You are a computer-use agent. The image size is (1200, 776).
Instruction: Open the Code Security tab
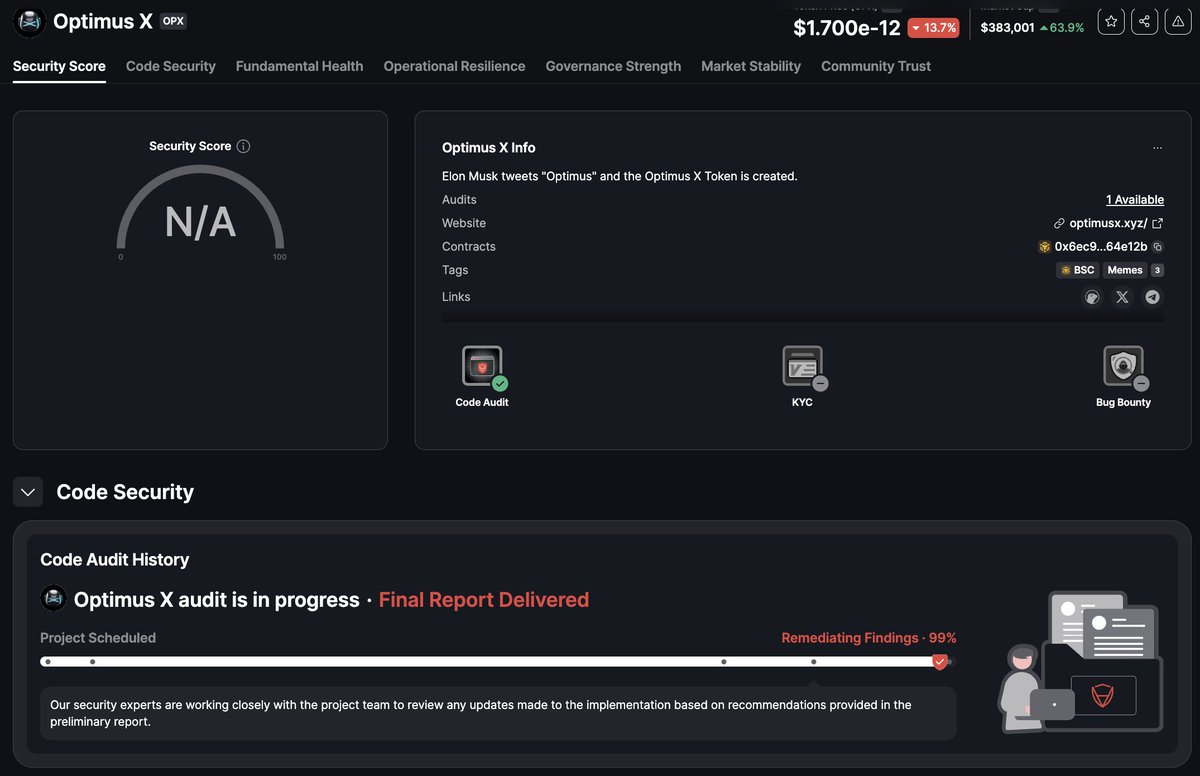point(171,66)
